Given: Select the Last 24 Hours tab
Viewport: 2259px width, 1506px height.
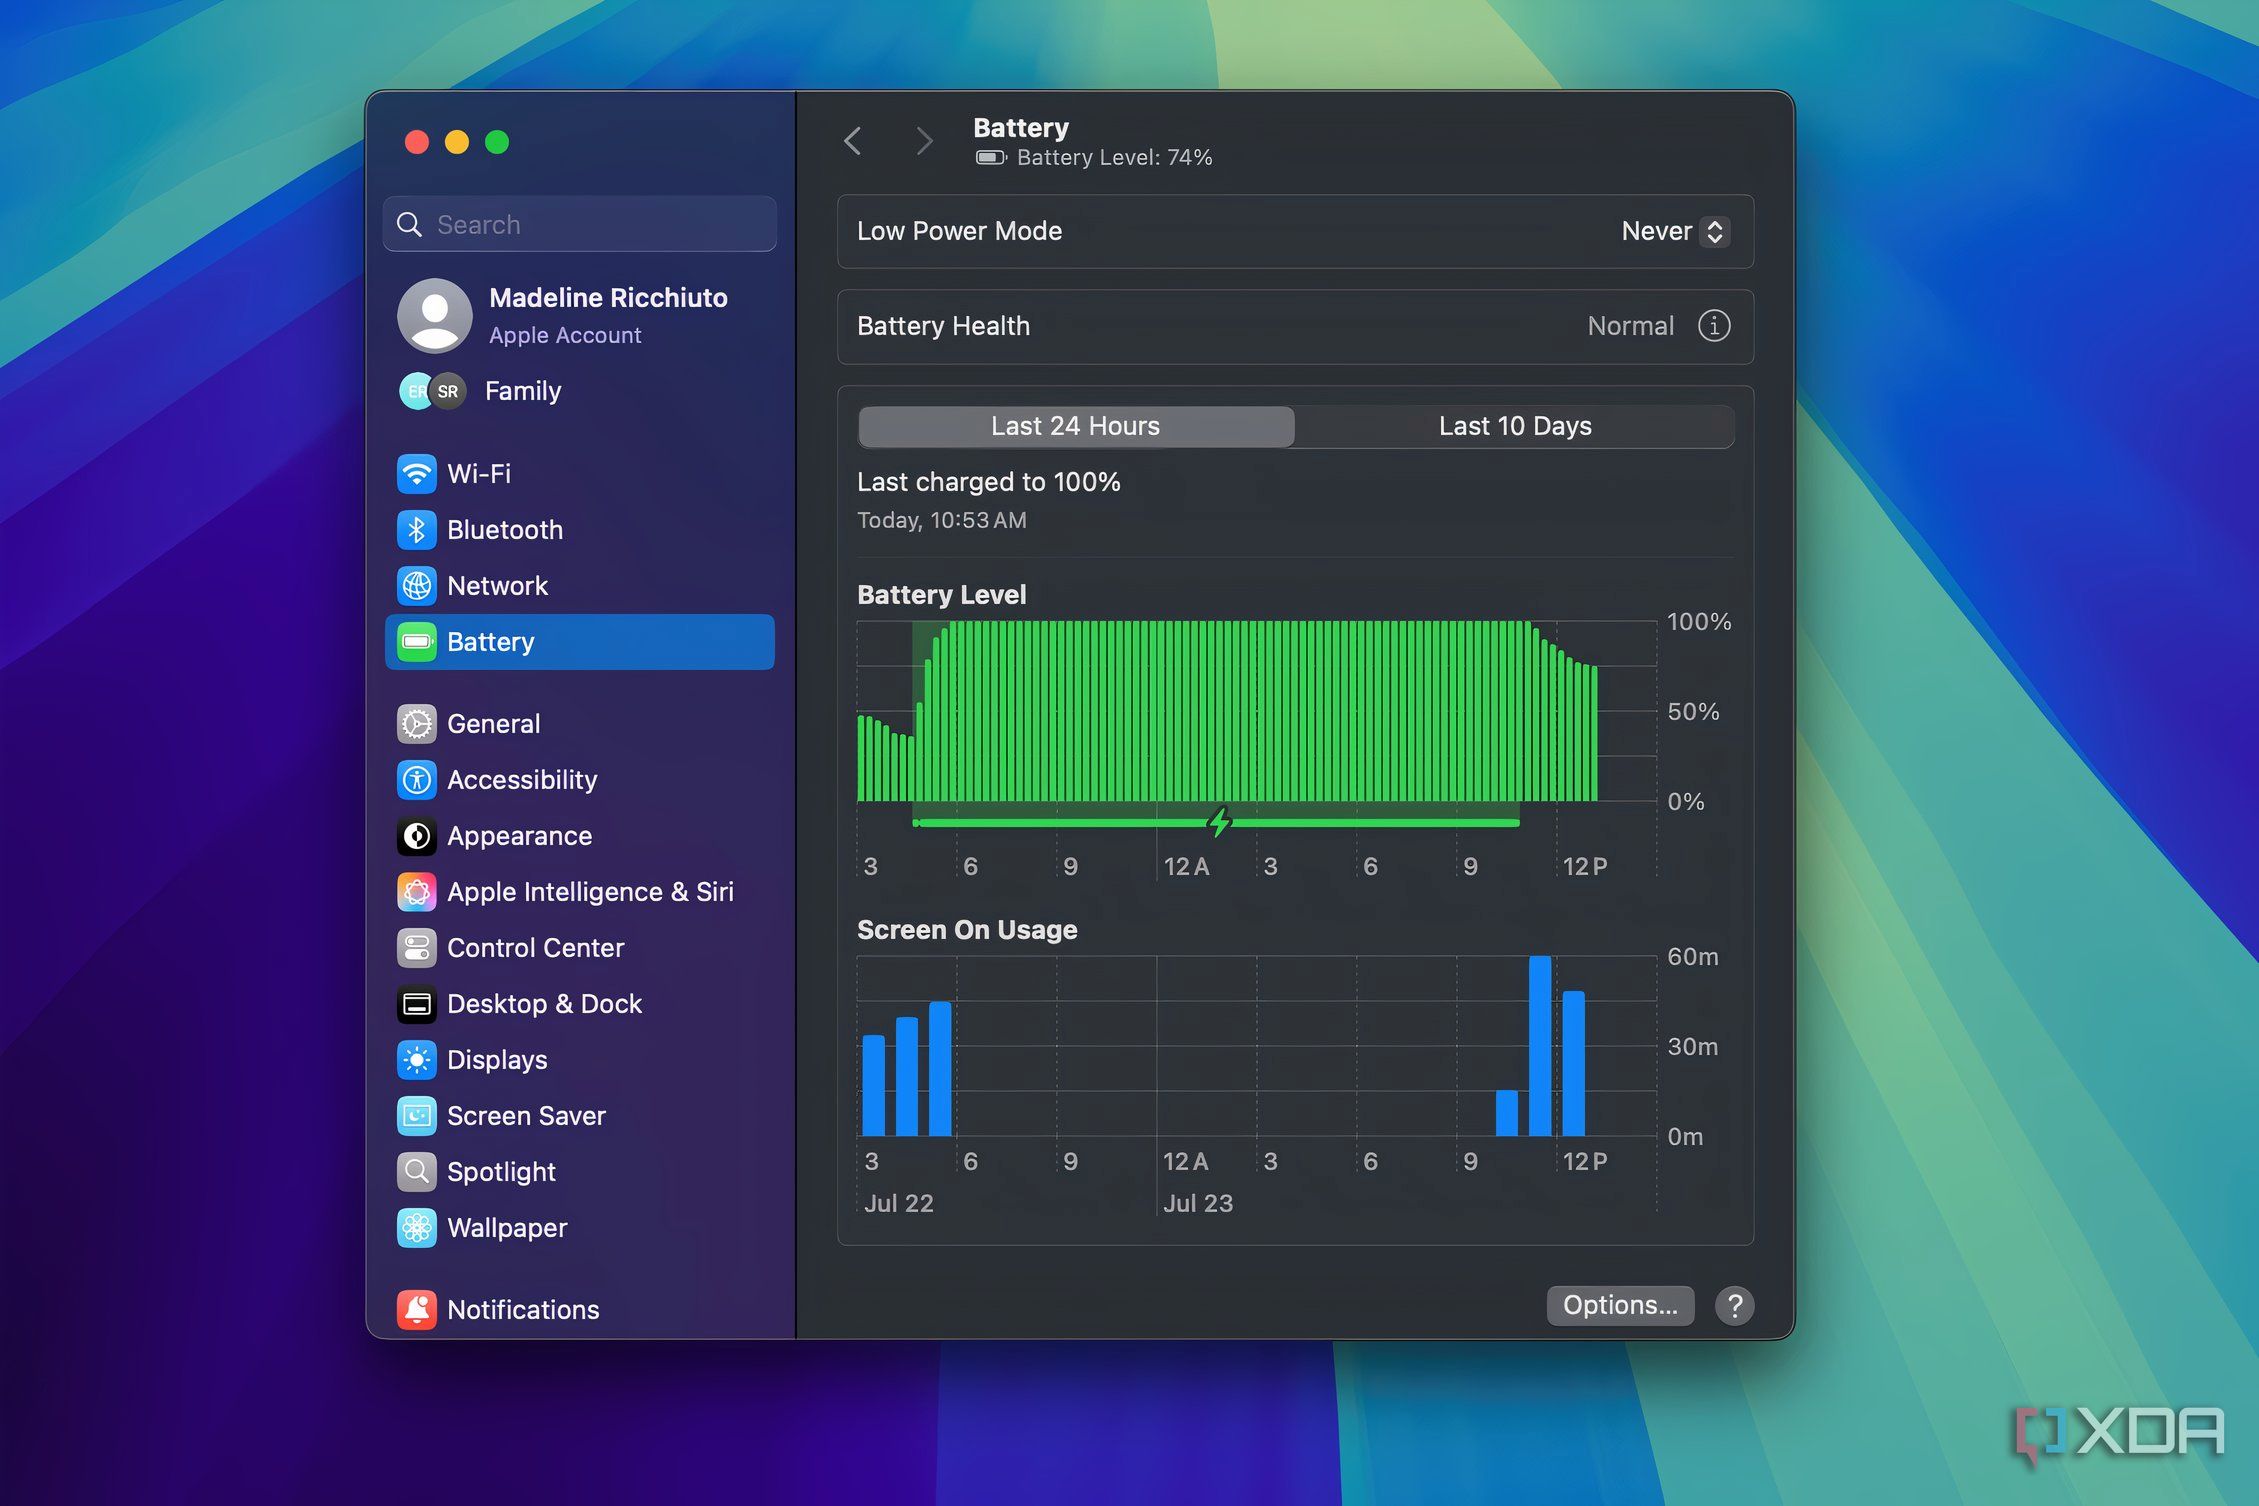Looking at the screenshot, I should pos(1075,426).
